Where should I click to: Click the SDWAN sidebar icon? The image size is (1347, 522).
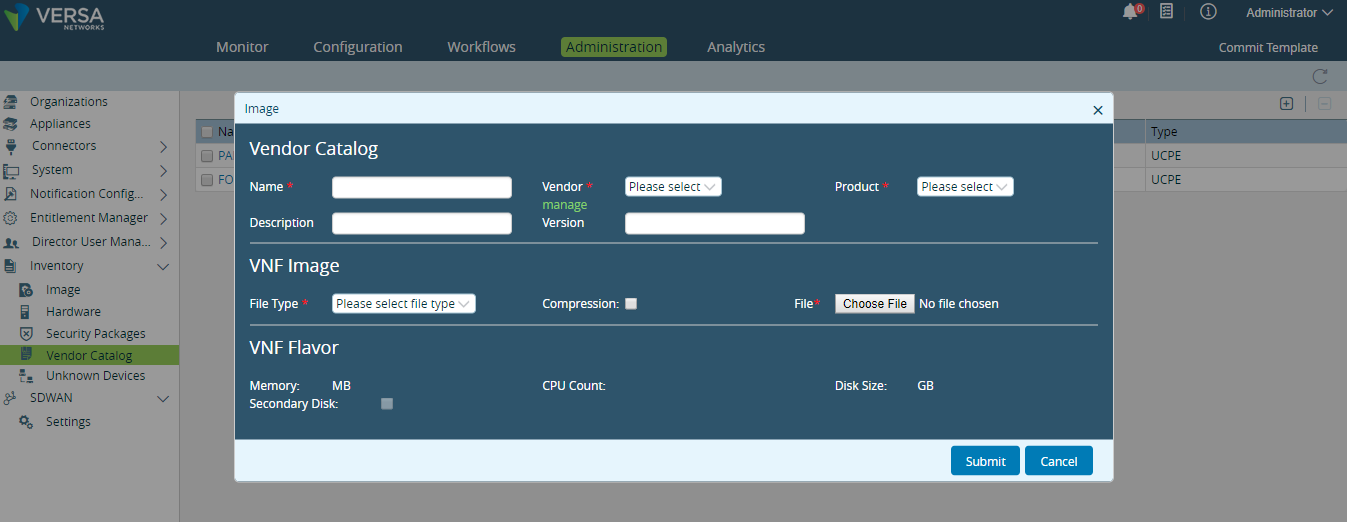[10, 398]
